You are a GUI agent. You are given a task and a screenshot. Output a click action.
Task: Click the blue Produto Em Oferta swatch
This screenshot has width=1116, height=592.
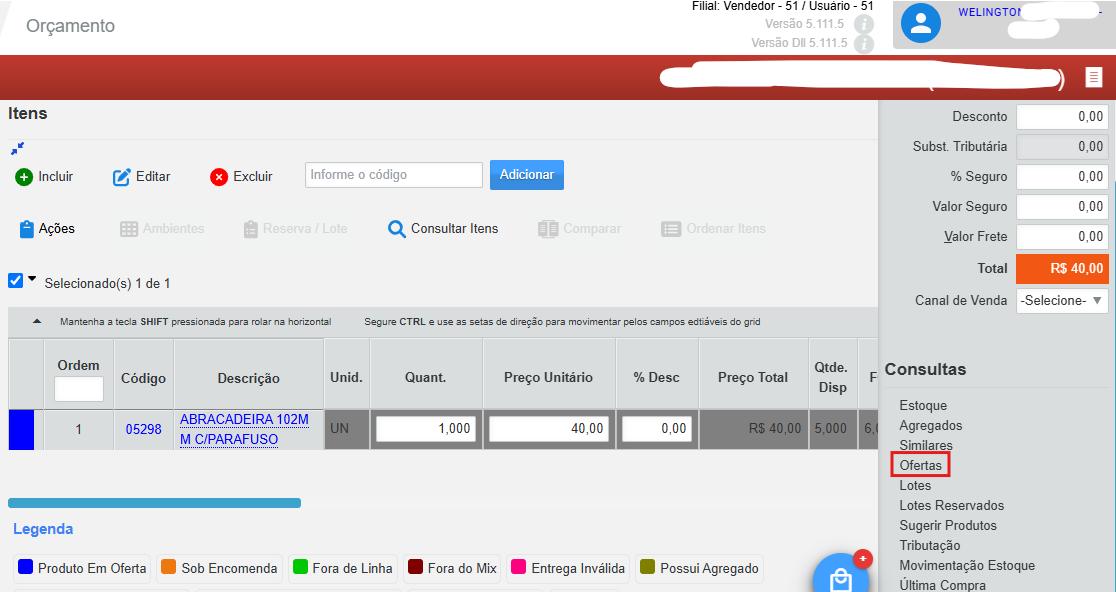click(x=26, y=567)
